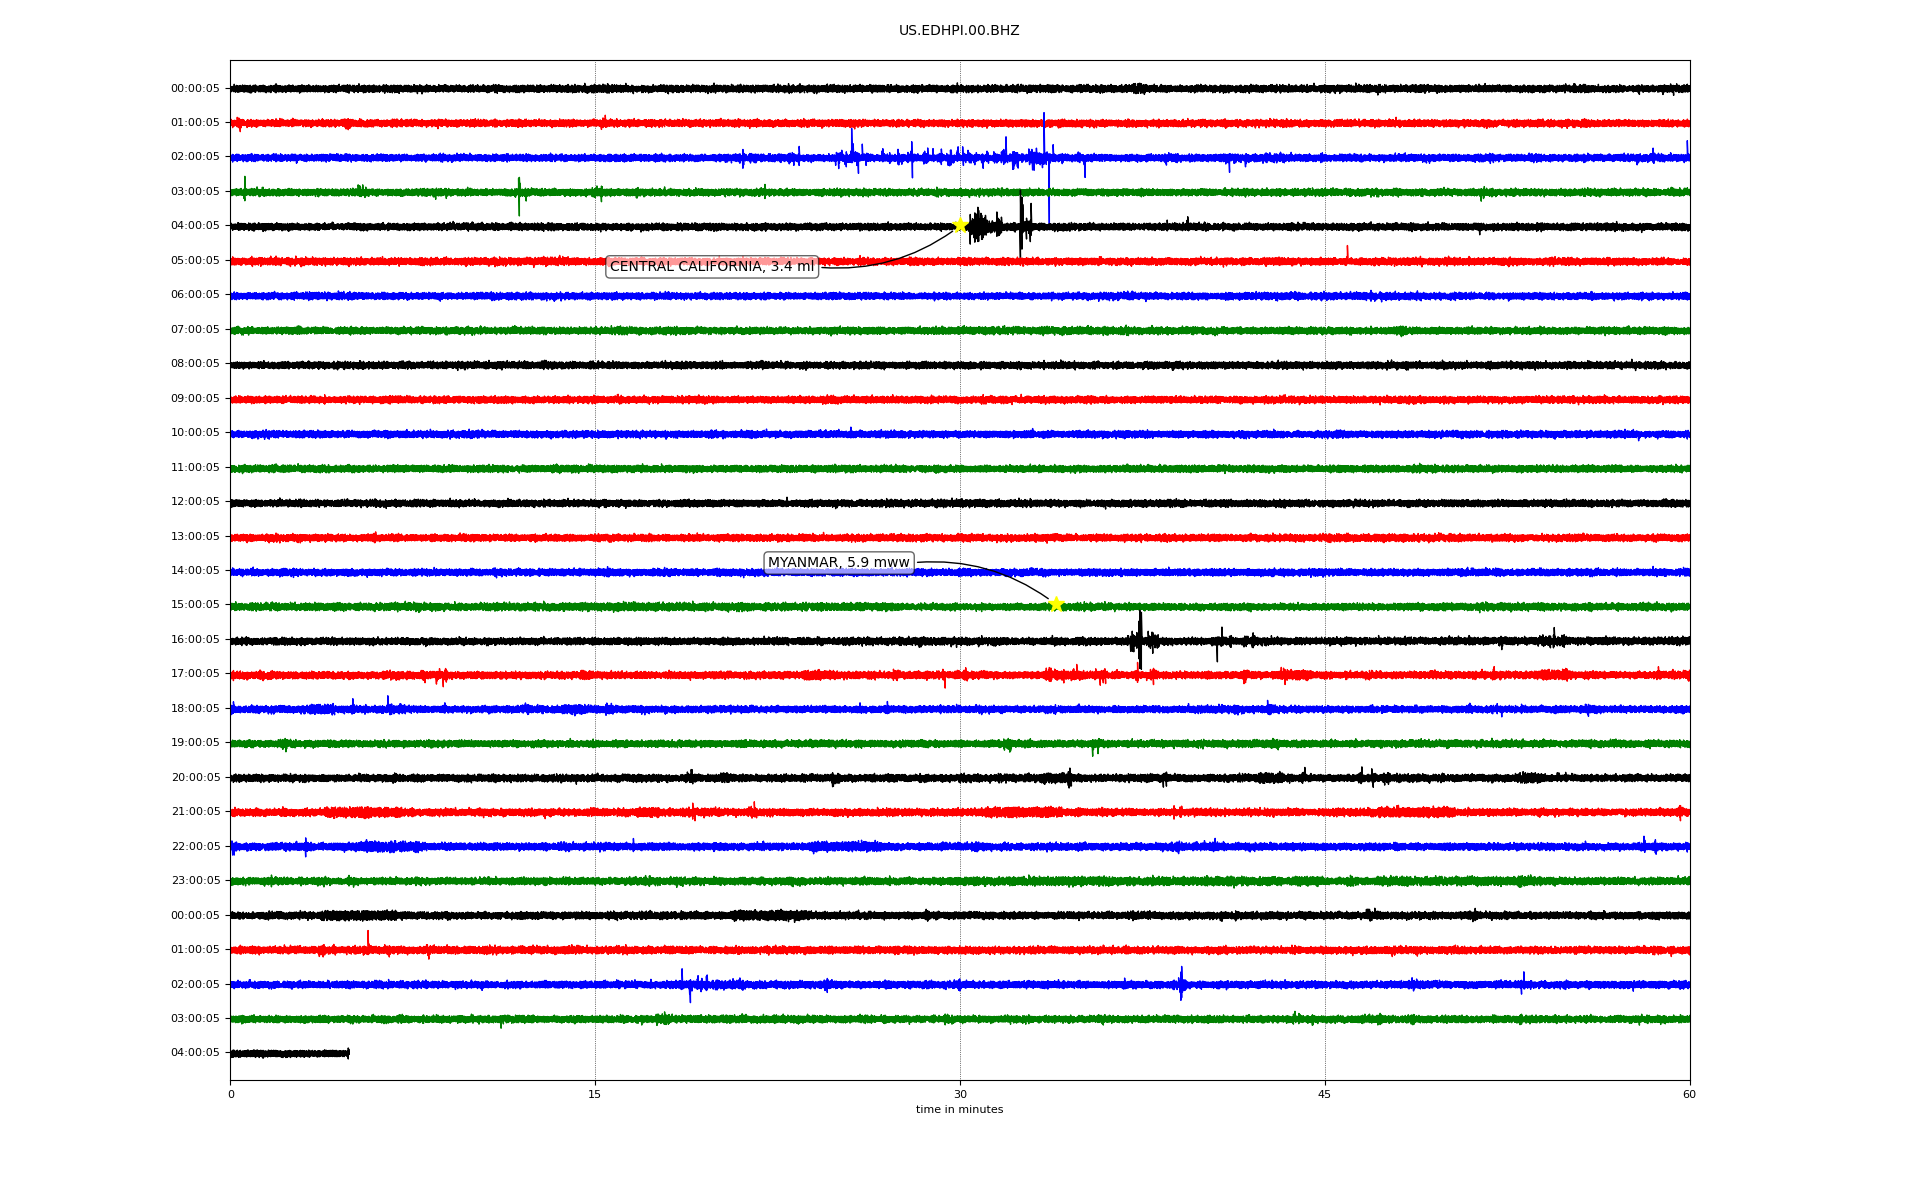Viewport: 1920px width, 1200px height.
Task: Click the 15 tick on the minutes axis
Action: pos(595,1094)
